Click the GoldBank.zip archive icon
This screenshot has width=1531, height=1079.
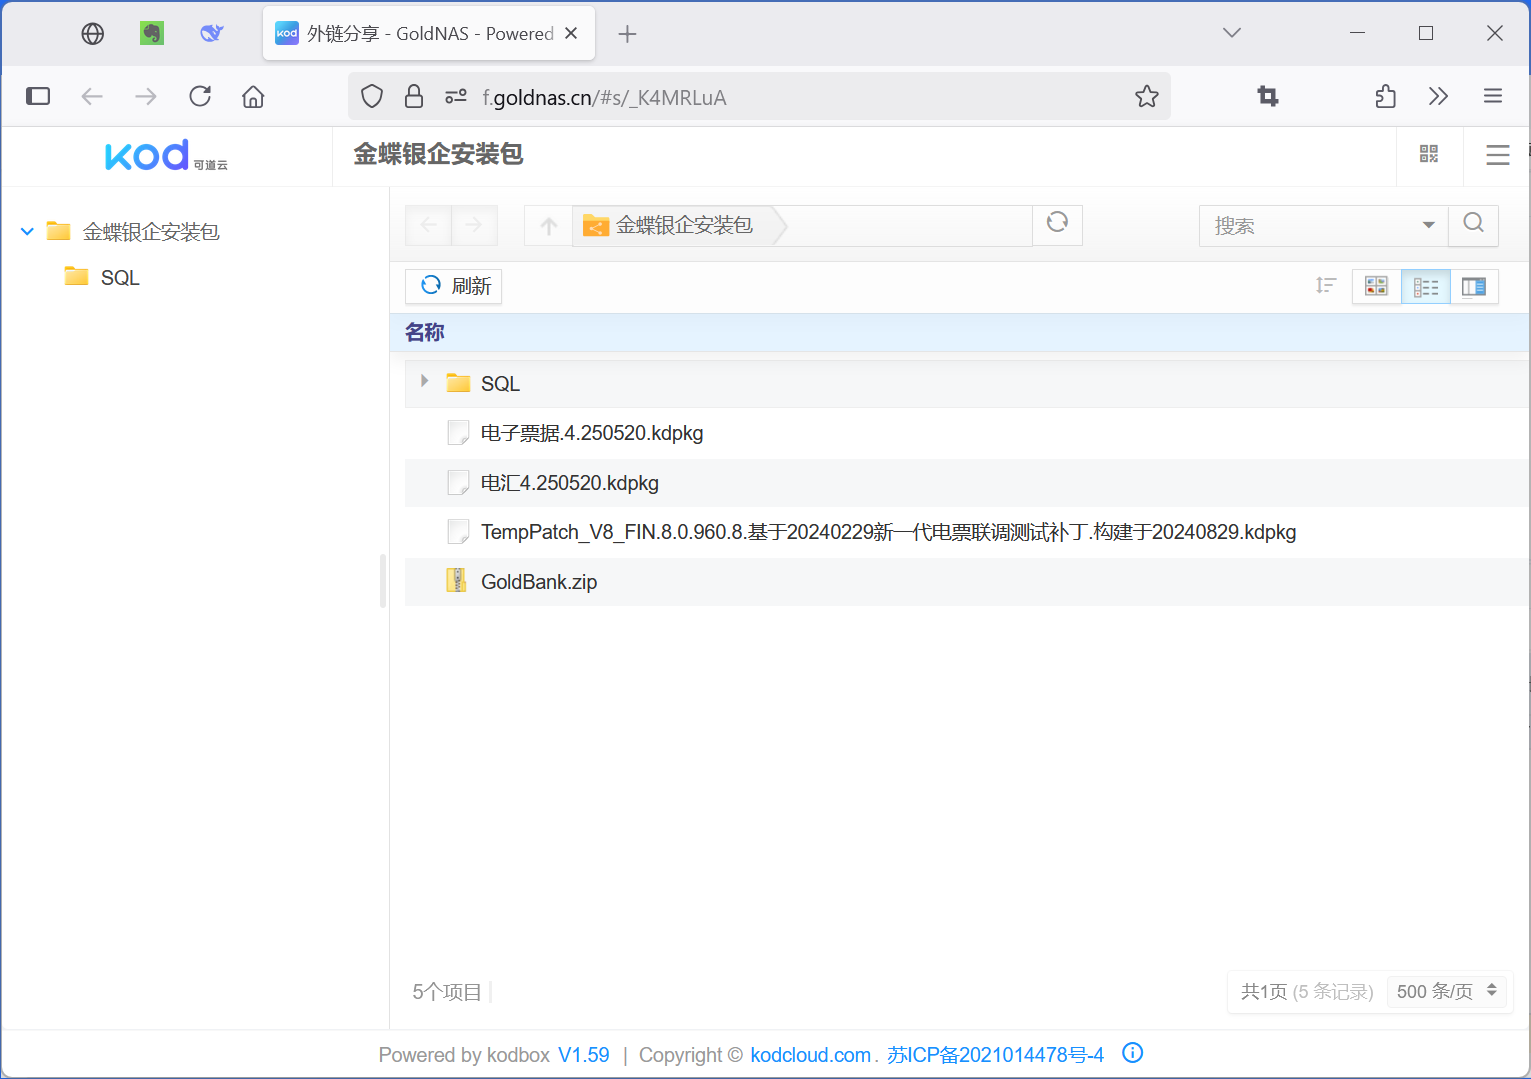(x=457, y=581)
